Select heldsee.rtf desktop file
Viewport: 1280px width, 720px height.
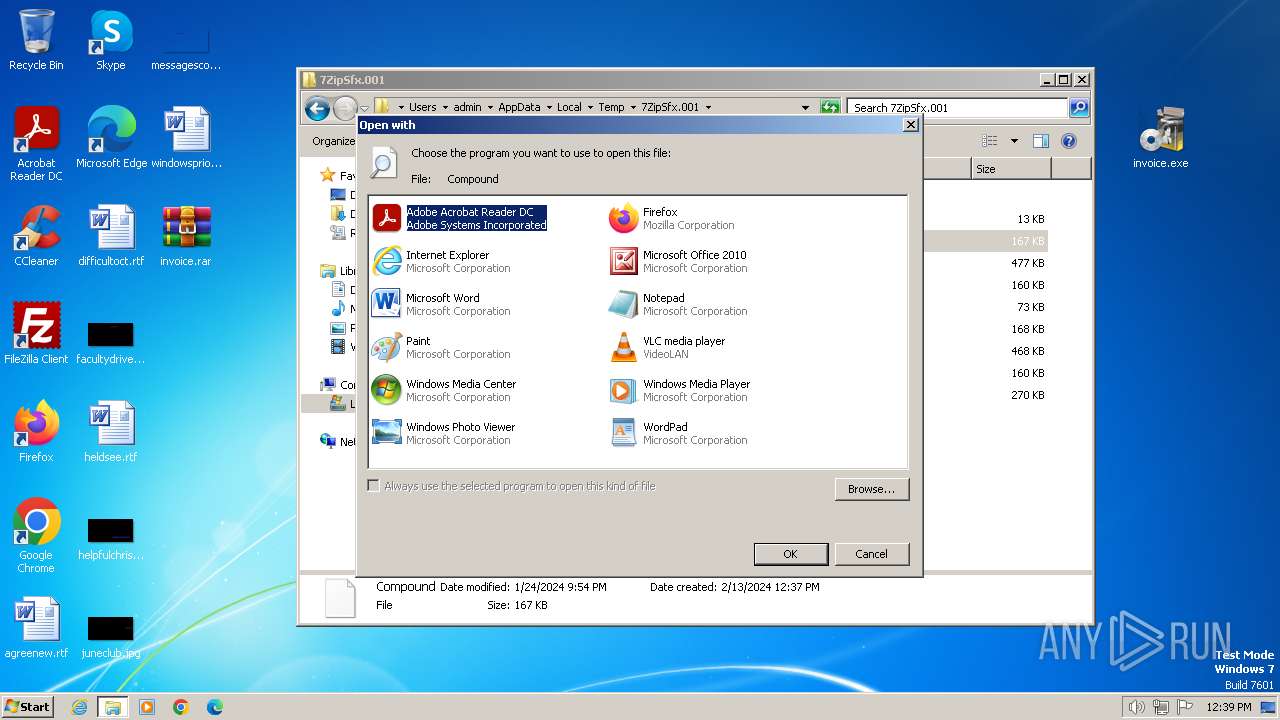click(x=111, y=432)
